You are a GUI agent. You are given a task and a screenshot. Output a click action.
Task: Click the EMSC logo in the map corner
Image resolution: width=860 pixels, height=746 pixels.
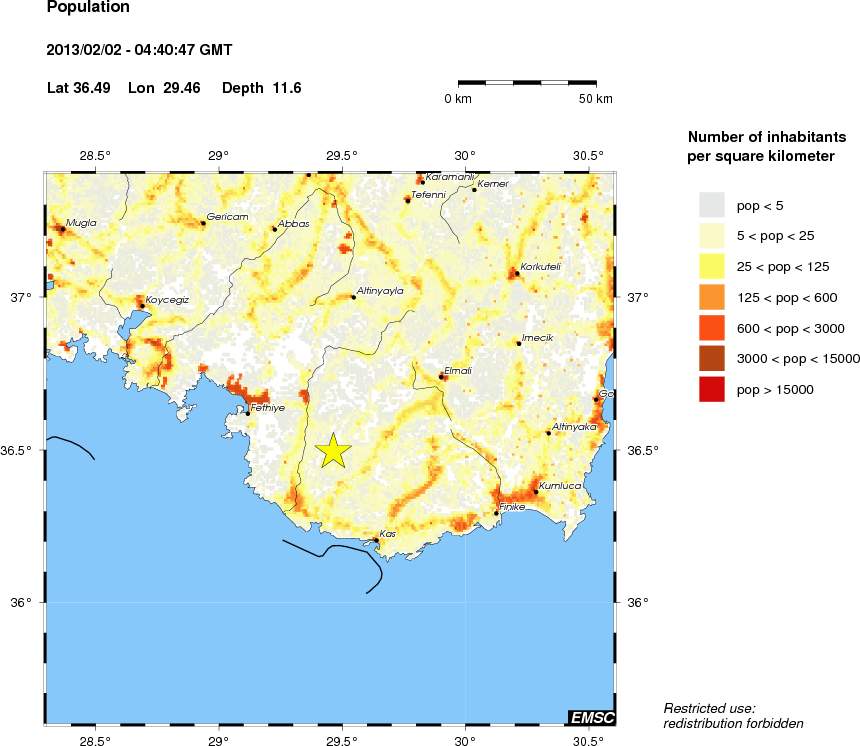tap(591, 717)
